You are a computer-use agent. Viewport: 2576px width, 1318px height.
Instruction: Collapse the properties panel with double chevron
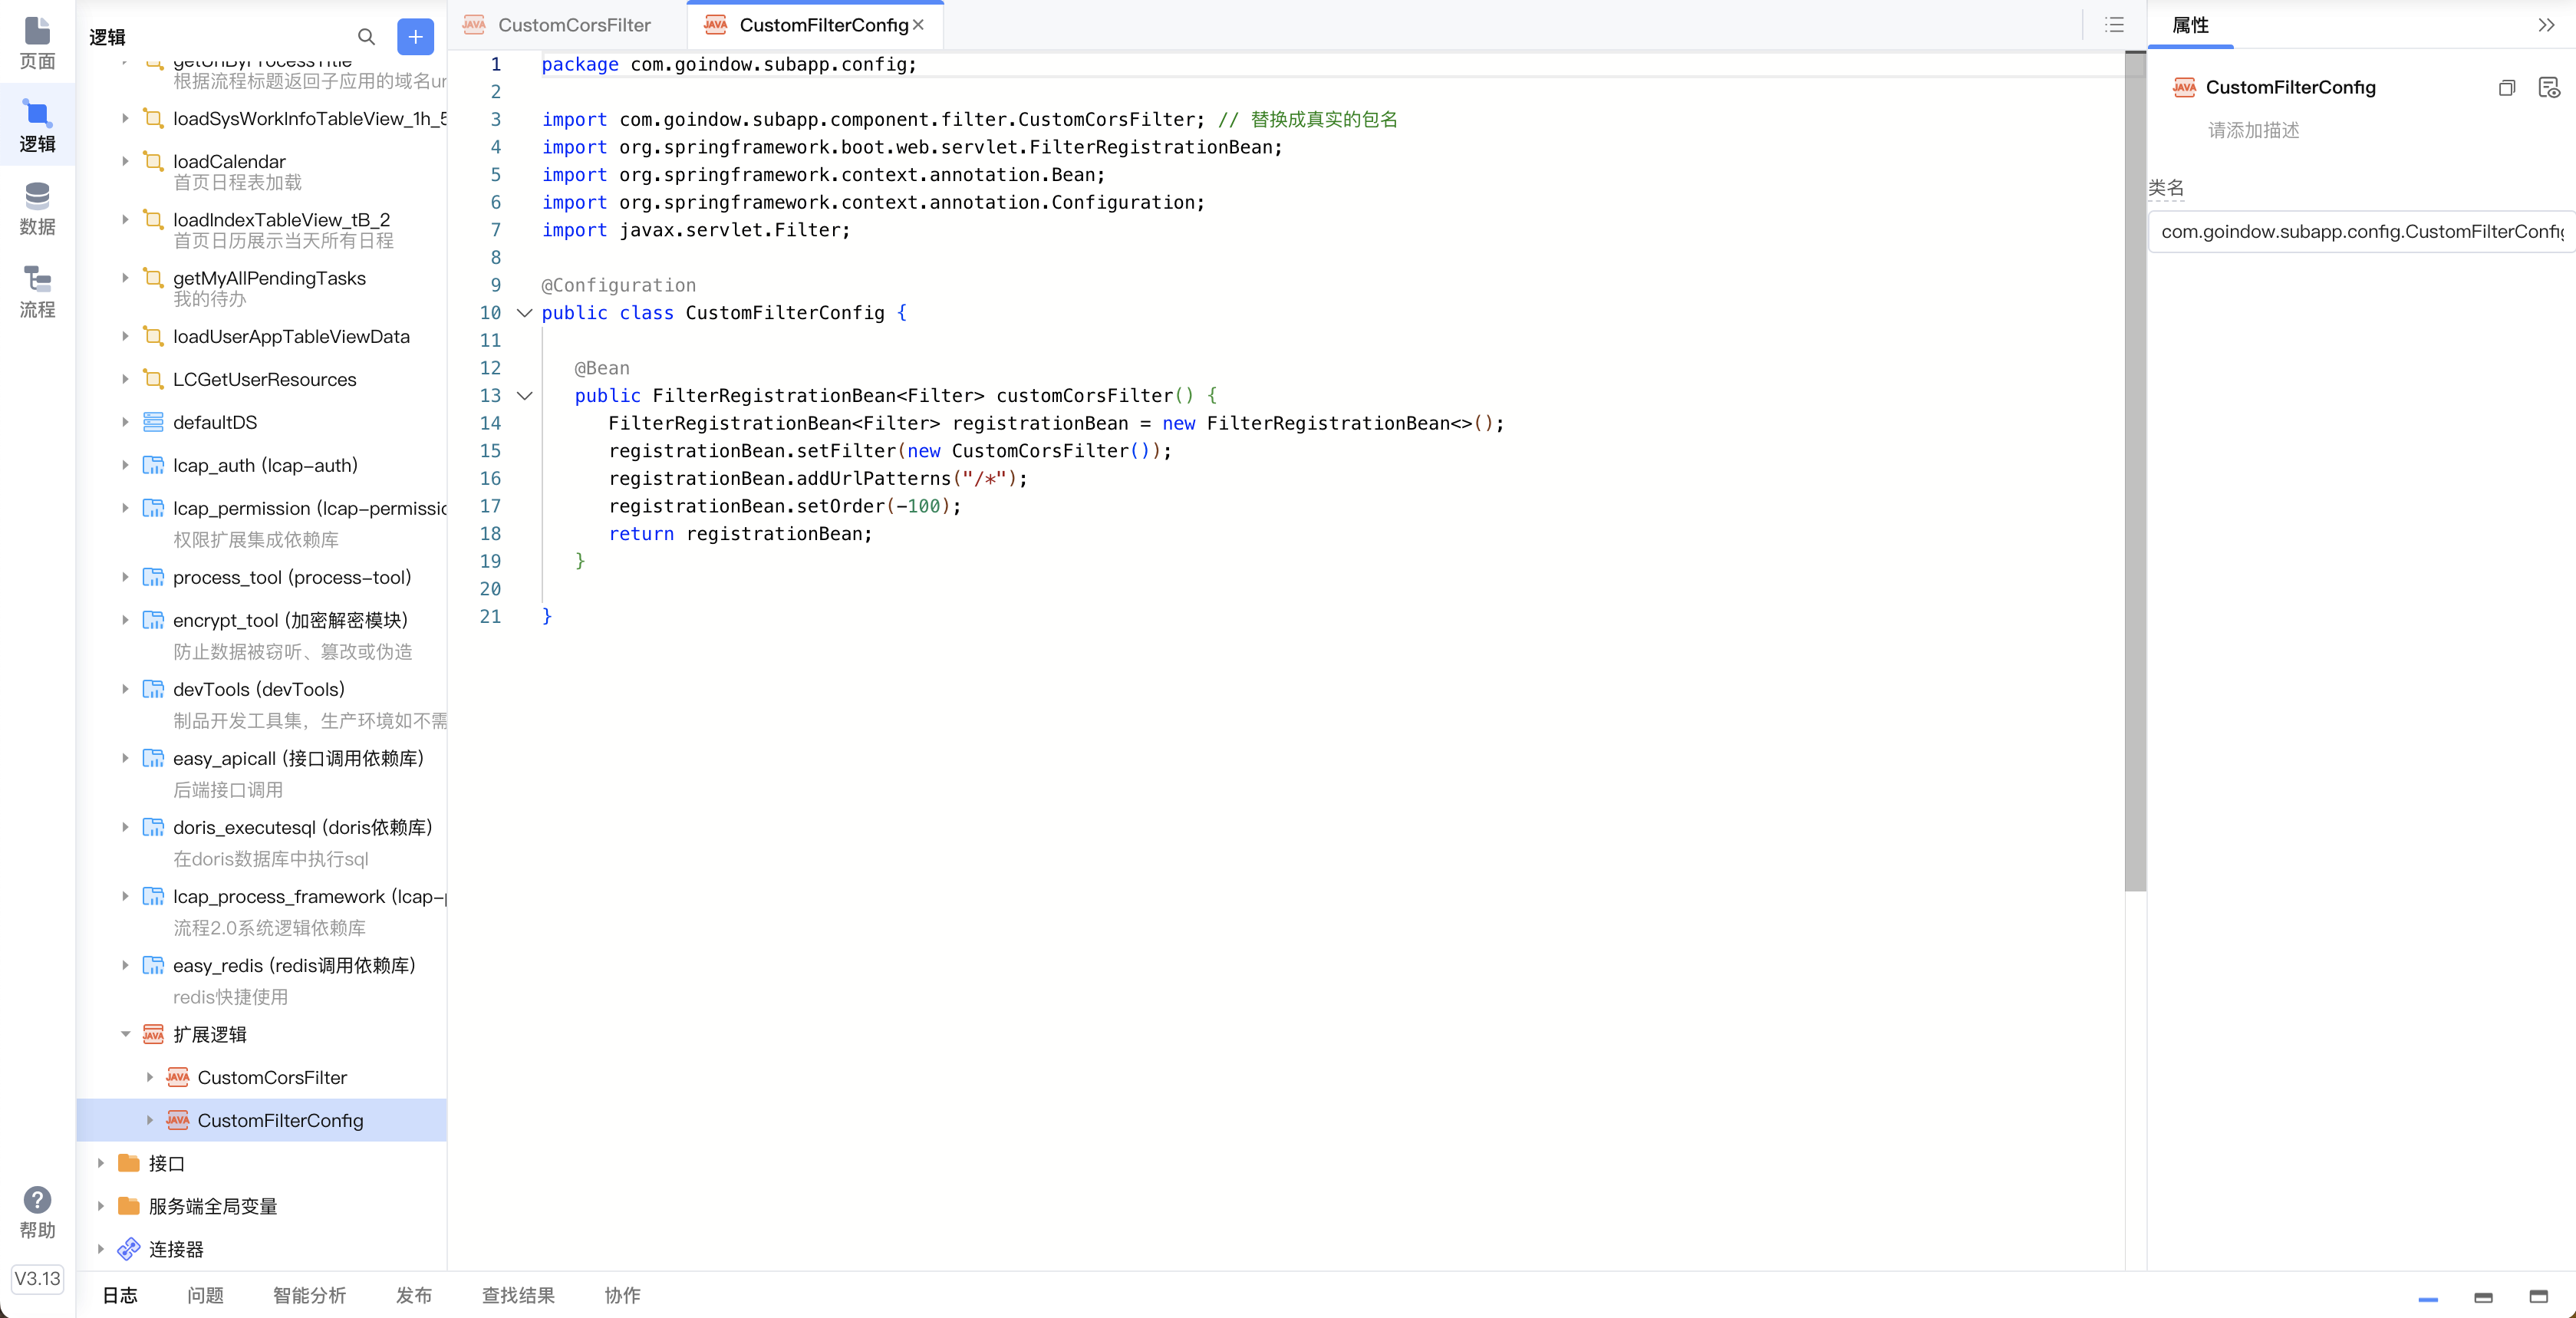(2546, 25)
